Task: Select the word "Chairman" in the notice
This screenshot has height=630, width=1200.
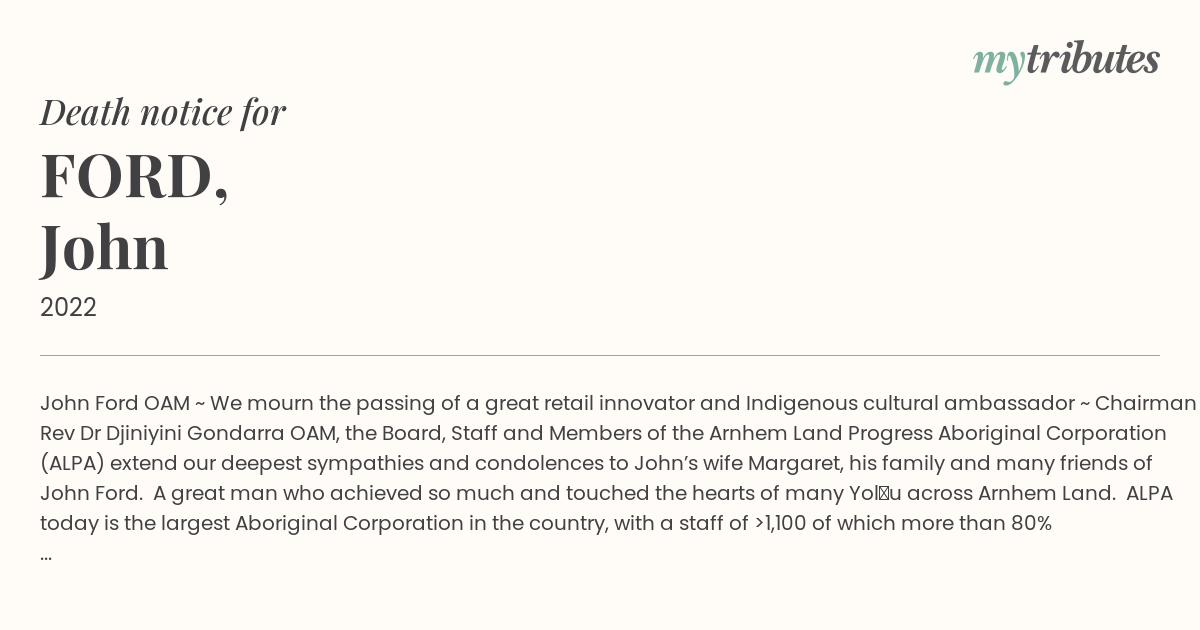Action: point(1146,404)
